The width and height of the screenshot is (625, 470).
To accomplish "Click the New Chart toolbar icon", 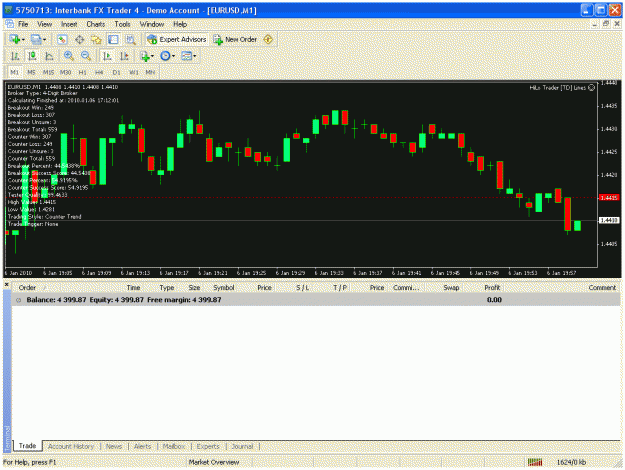I will click(15, 39).
